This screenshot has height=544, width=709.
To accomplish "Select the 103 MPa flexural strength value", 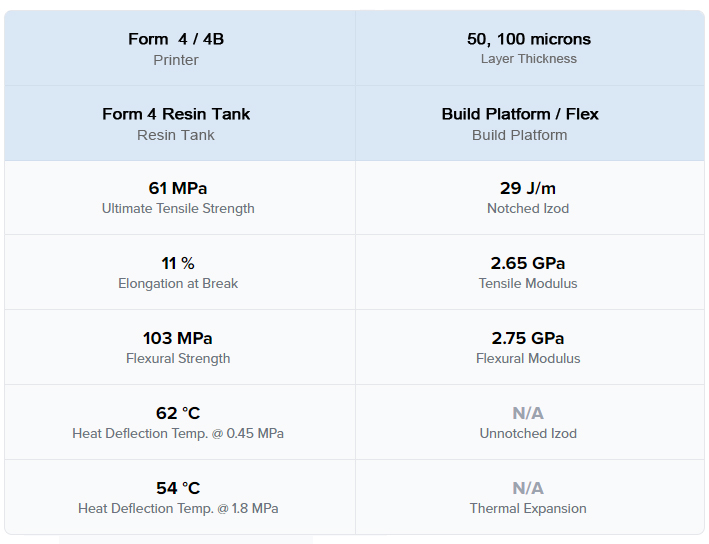I will 178,338.
